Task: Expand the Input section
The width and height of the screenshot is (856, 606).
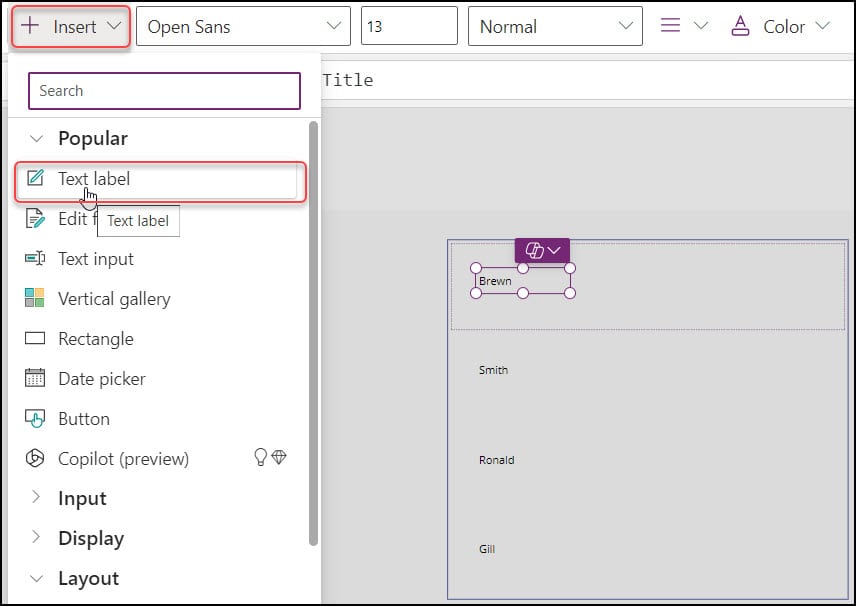Action: point(36,496)
